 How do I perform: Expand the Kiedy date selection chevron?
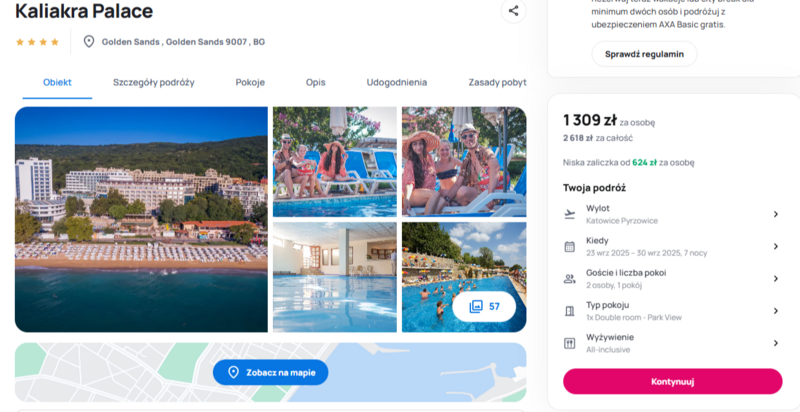[776, 246]
